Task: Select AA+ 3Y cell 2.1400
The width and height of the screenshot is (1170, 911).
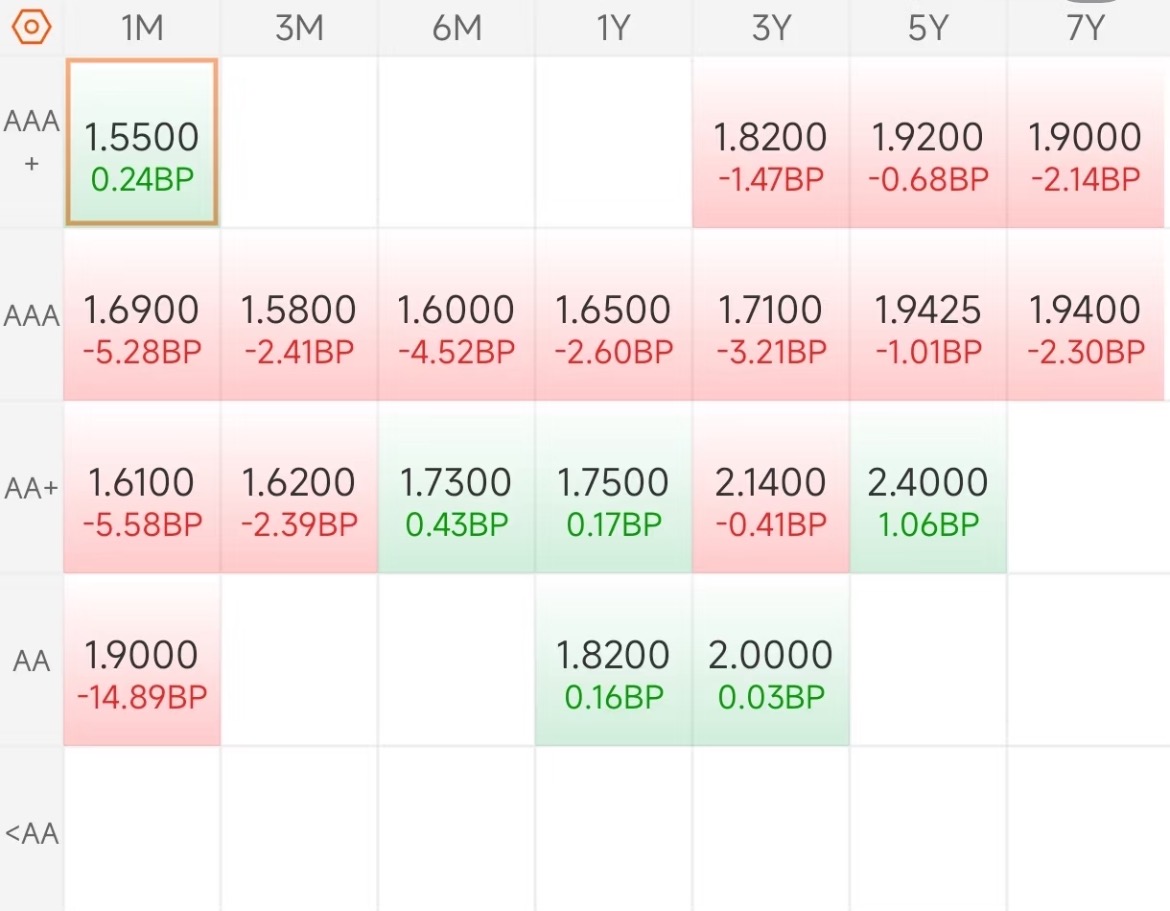Action: 771,487
